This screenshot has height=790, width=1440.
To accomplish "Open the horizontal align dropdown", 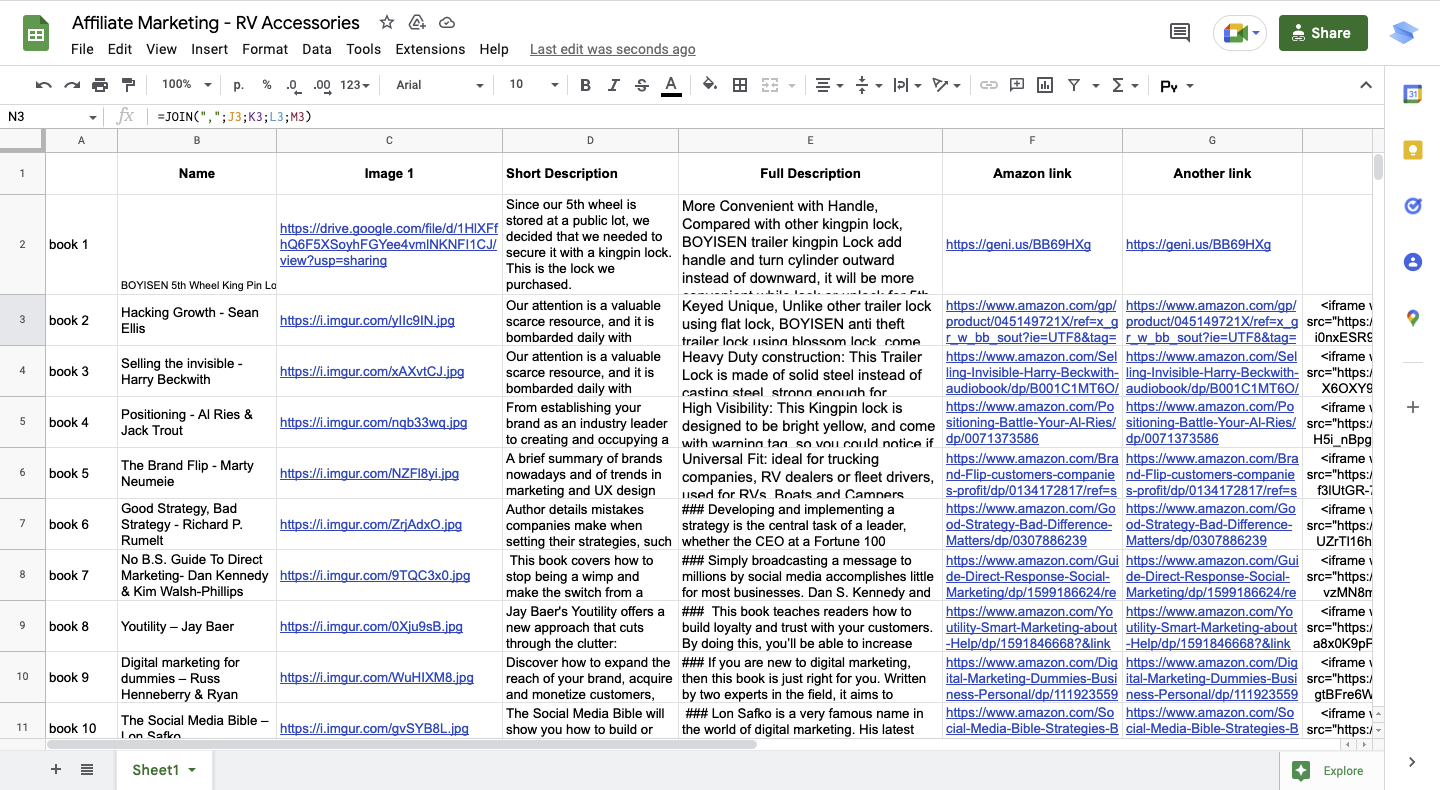I will [x=829, y=85].
